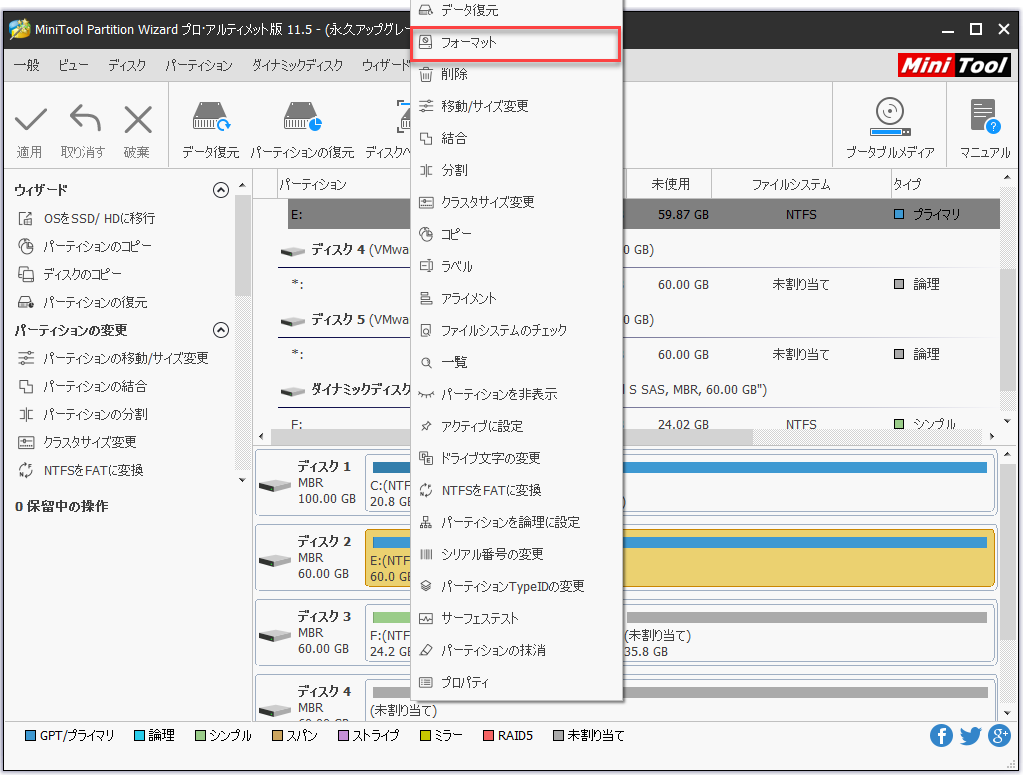
Task: Choose Wipe Partition (パーティションの抹消) entry
Action: pyautogui.click(x=516, y=650)
